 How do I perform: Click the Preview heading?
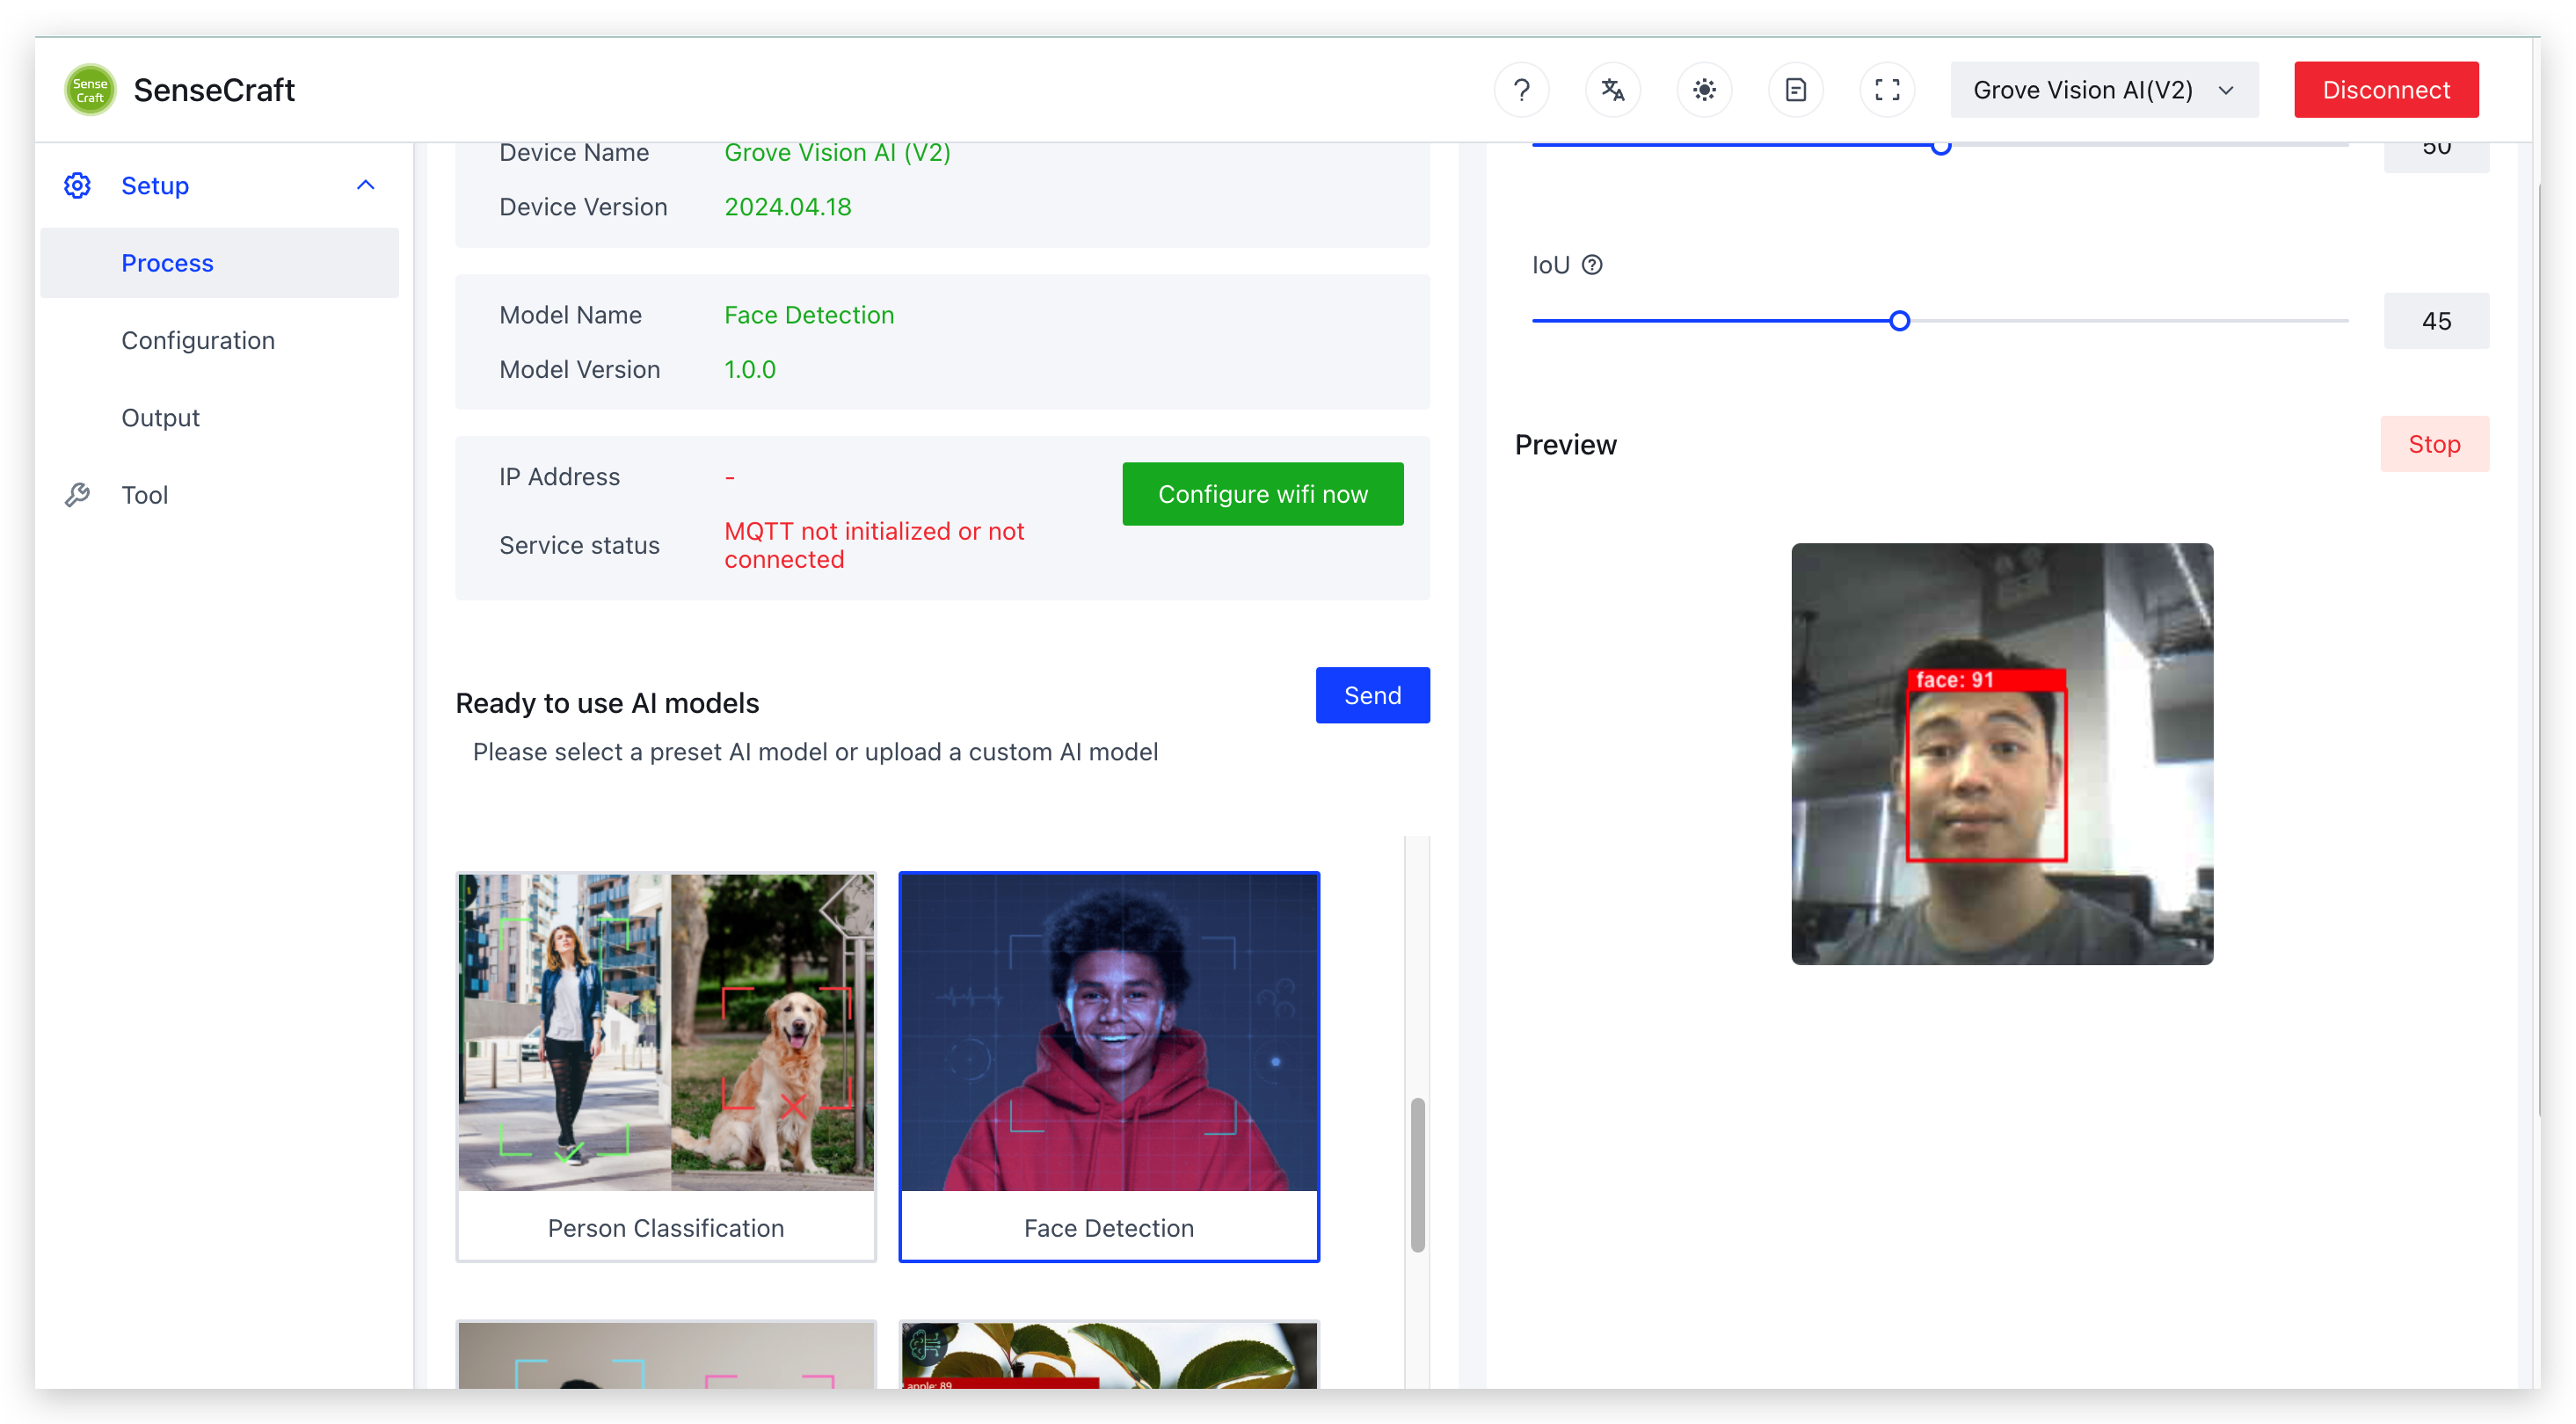1565,444
